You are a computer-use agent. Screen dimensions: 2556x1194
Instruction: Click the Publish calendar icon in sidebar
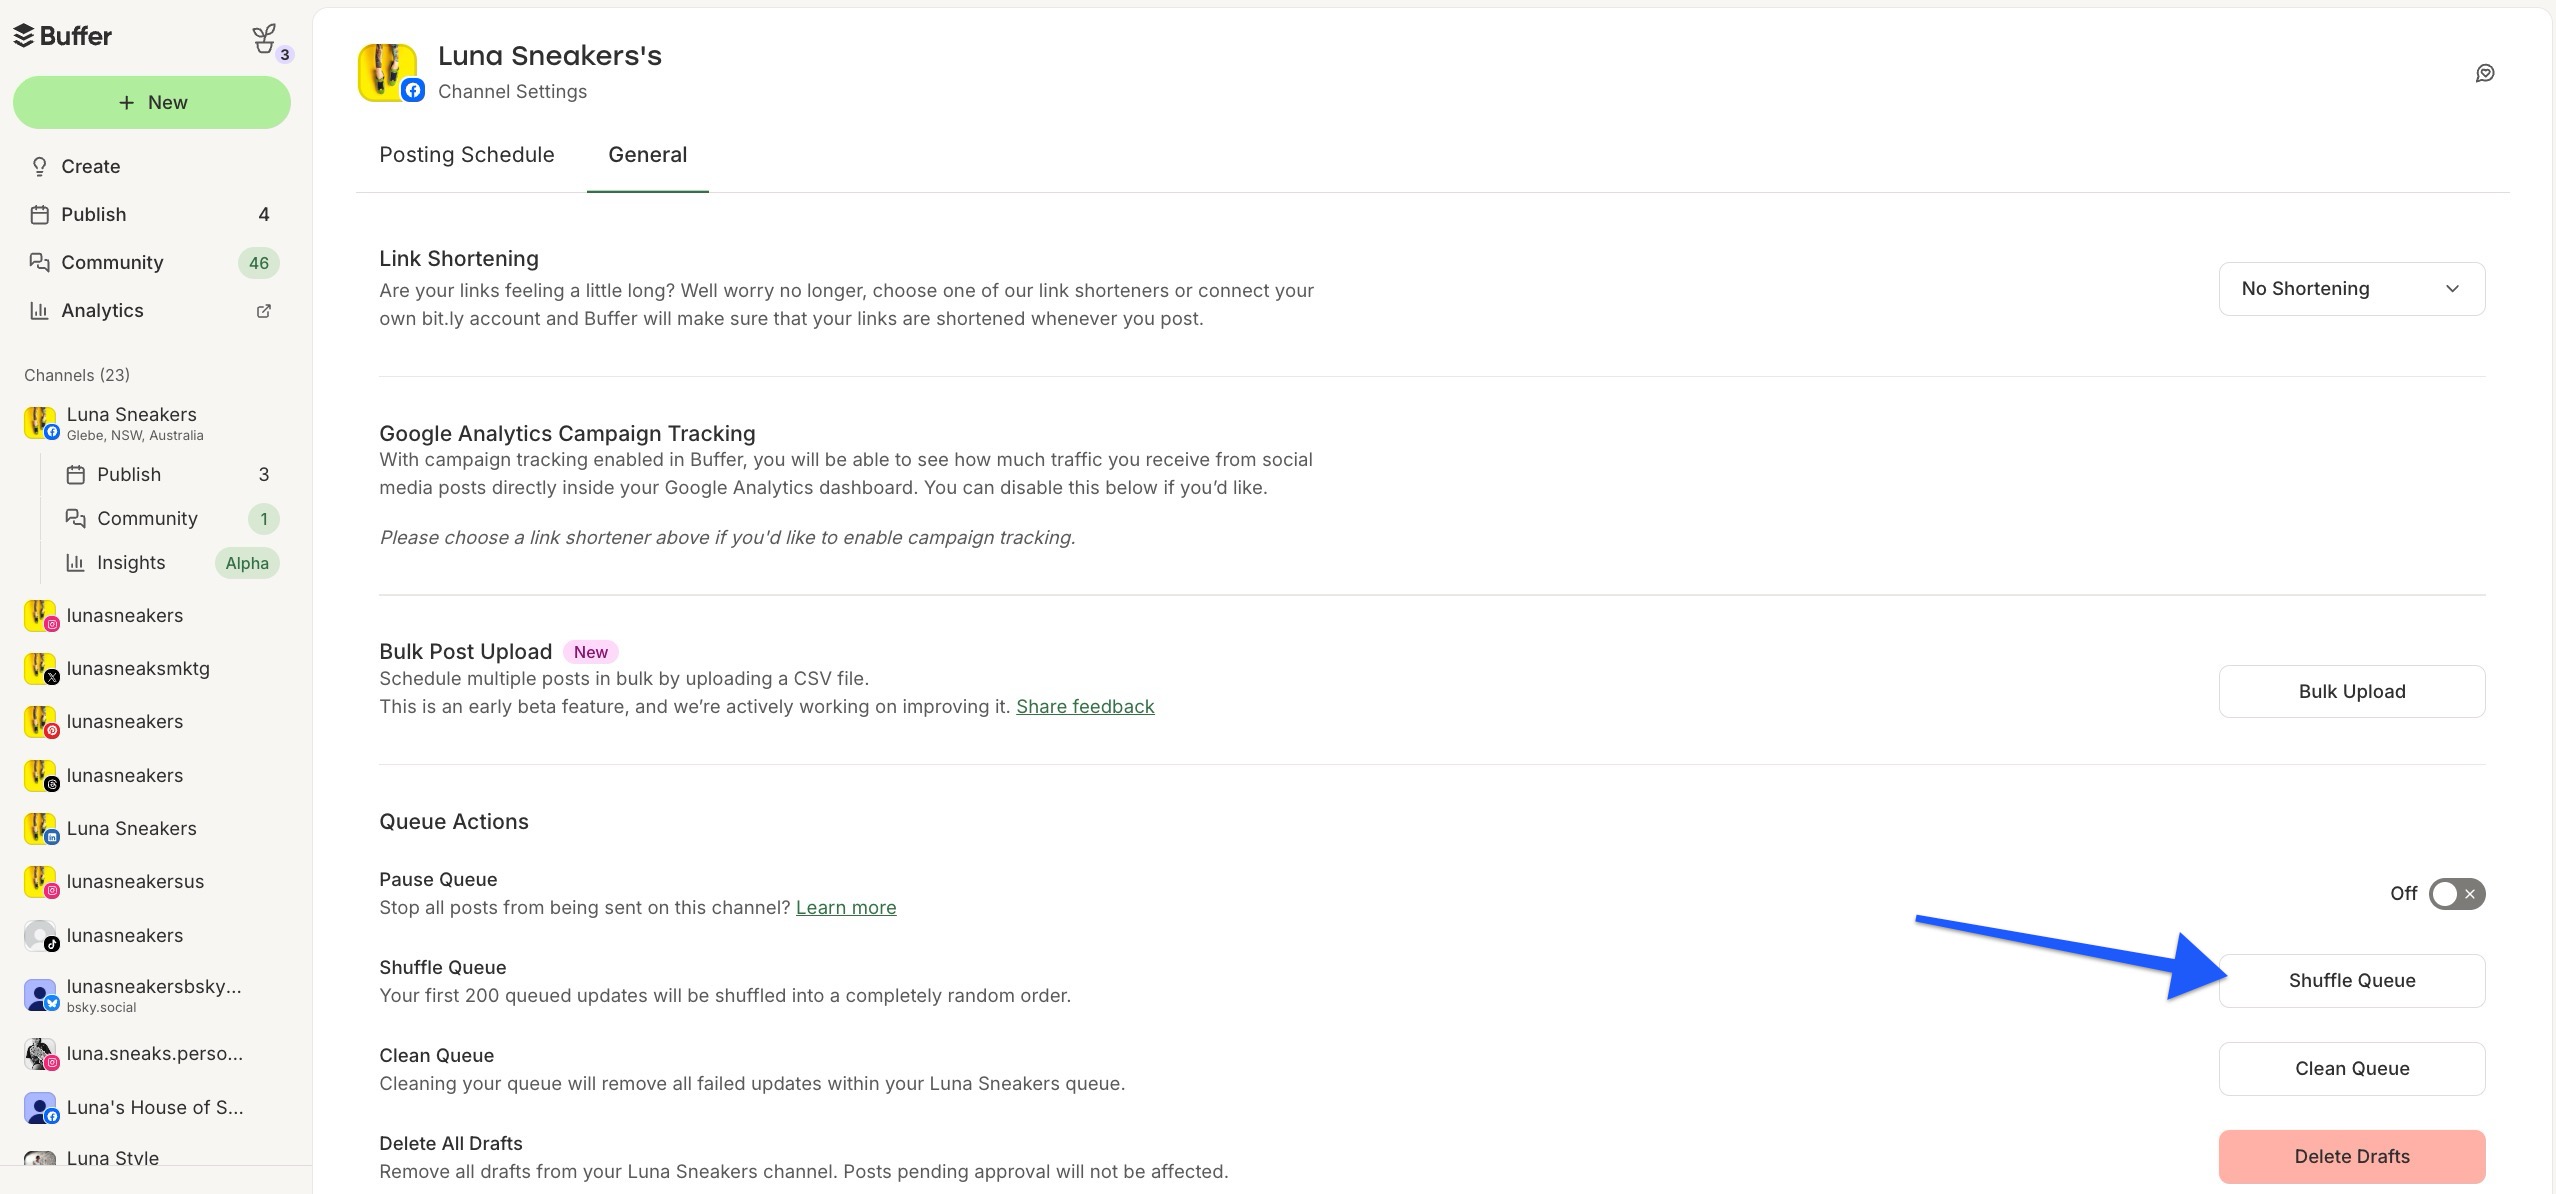click(x=39, y=214)
